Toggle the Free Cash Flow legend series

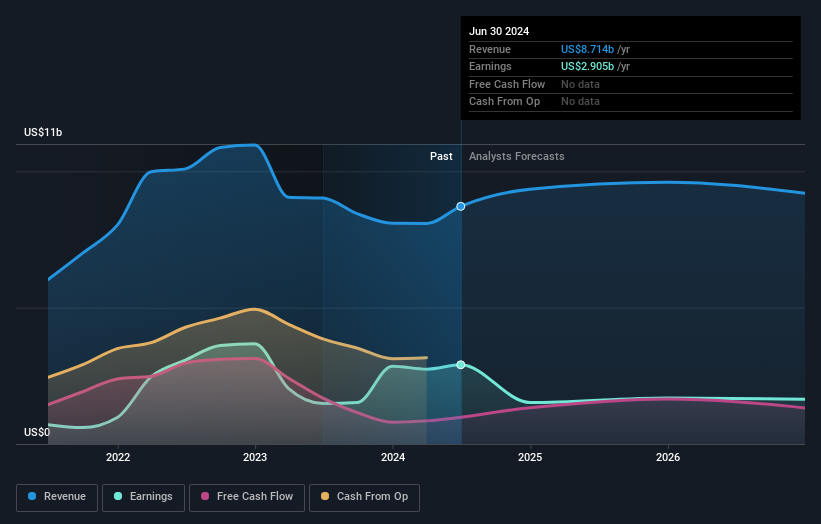(247, 497)
